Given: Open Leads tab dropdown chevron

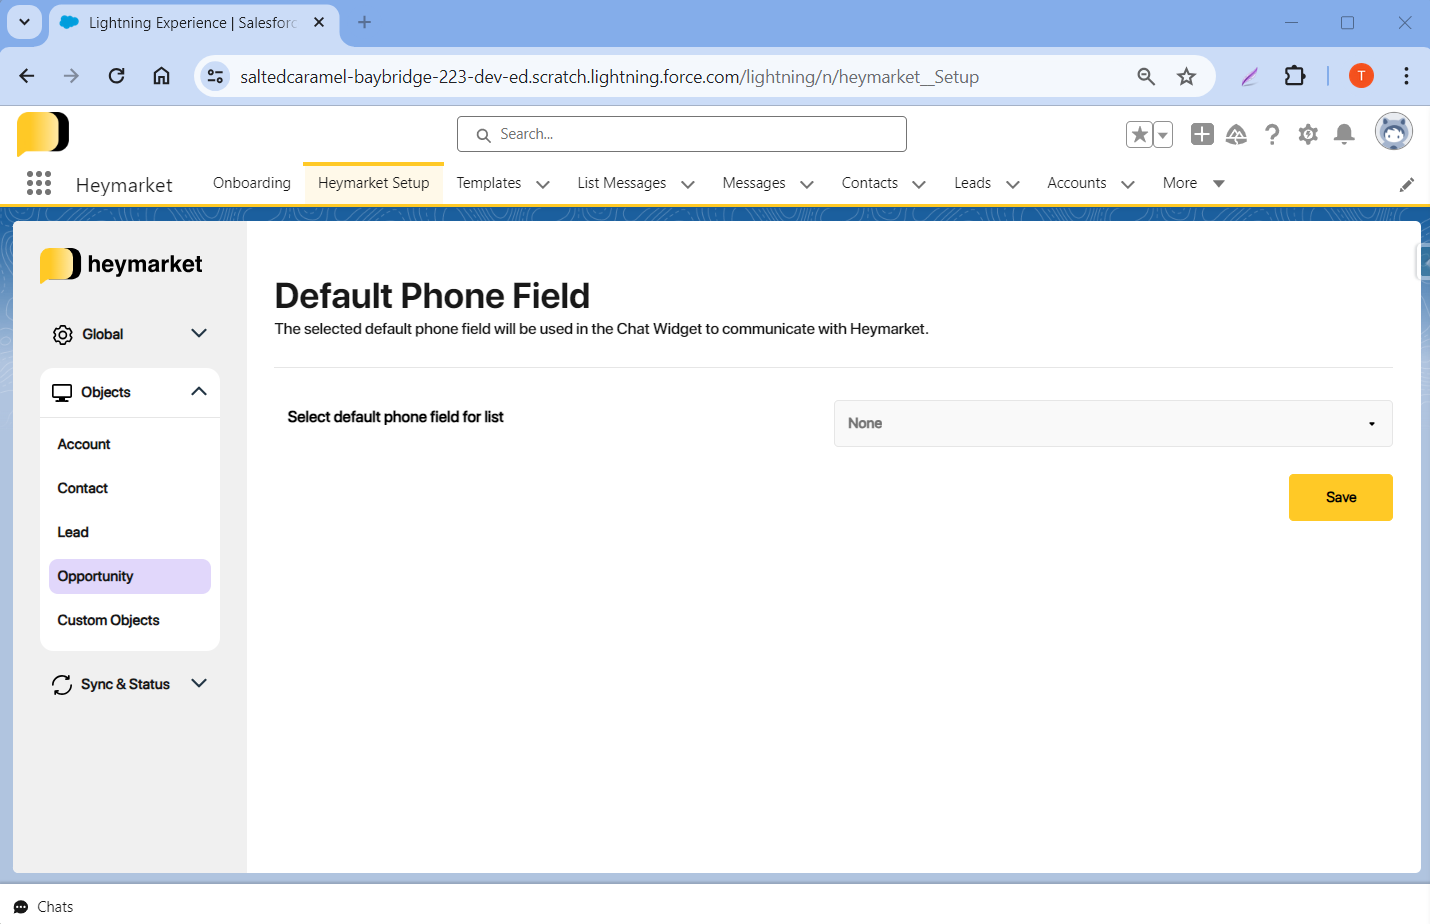Looking at the screenshot, I should click(x=1012, y=184).
